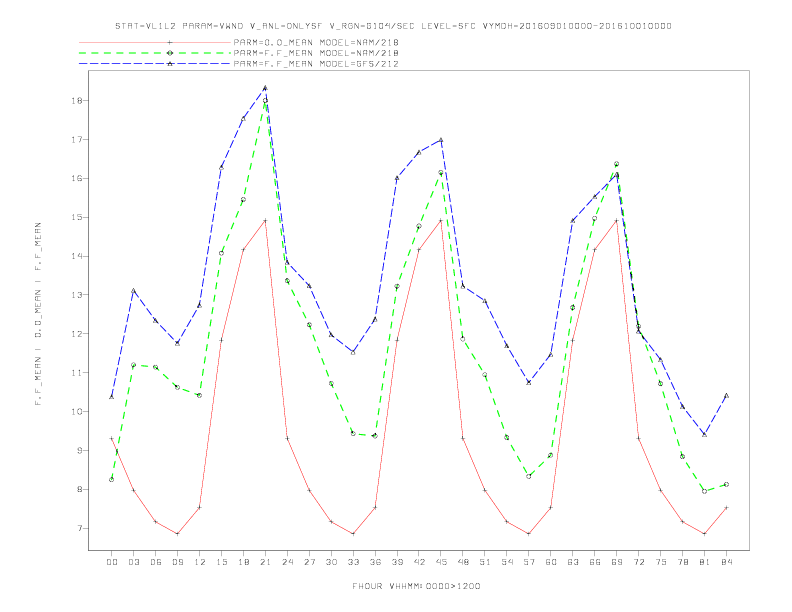The height and width of the screenshot is (612, 792).
Task: Click x-axis tick label 42
Action: [x=419, y=562]
